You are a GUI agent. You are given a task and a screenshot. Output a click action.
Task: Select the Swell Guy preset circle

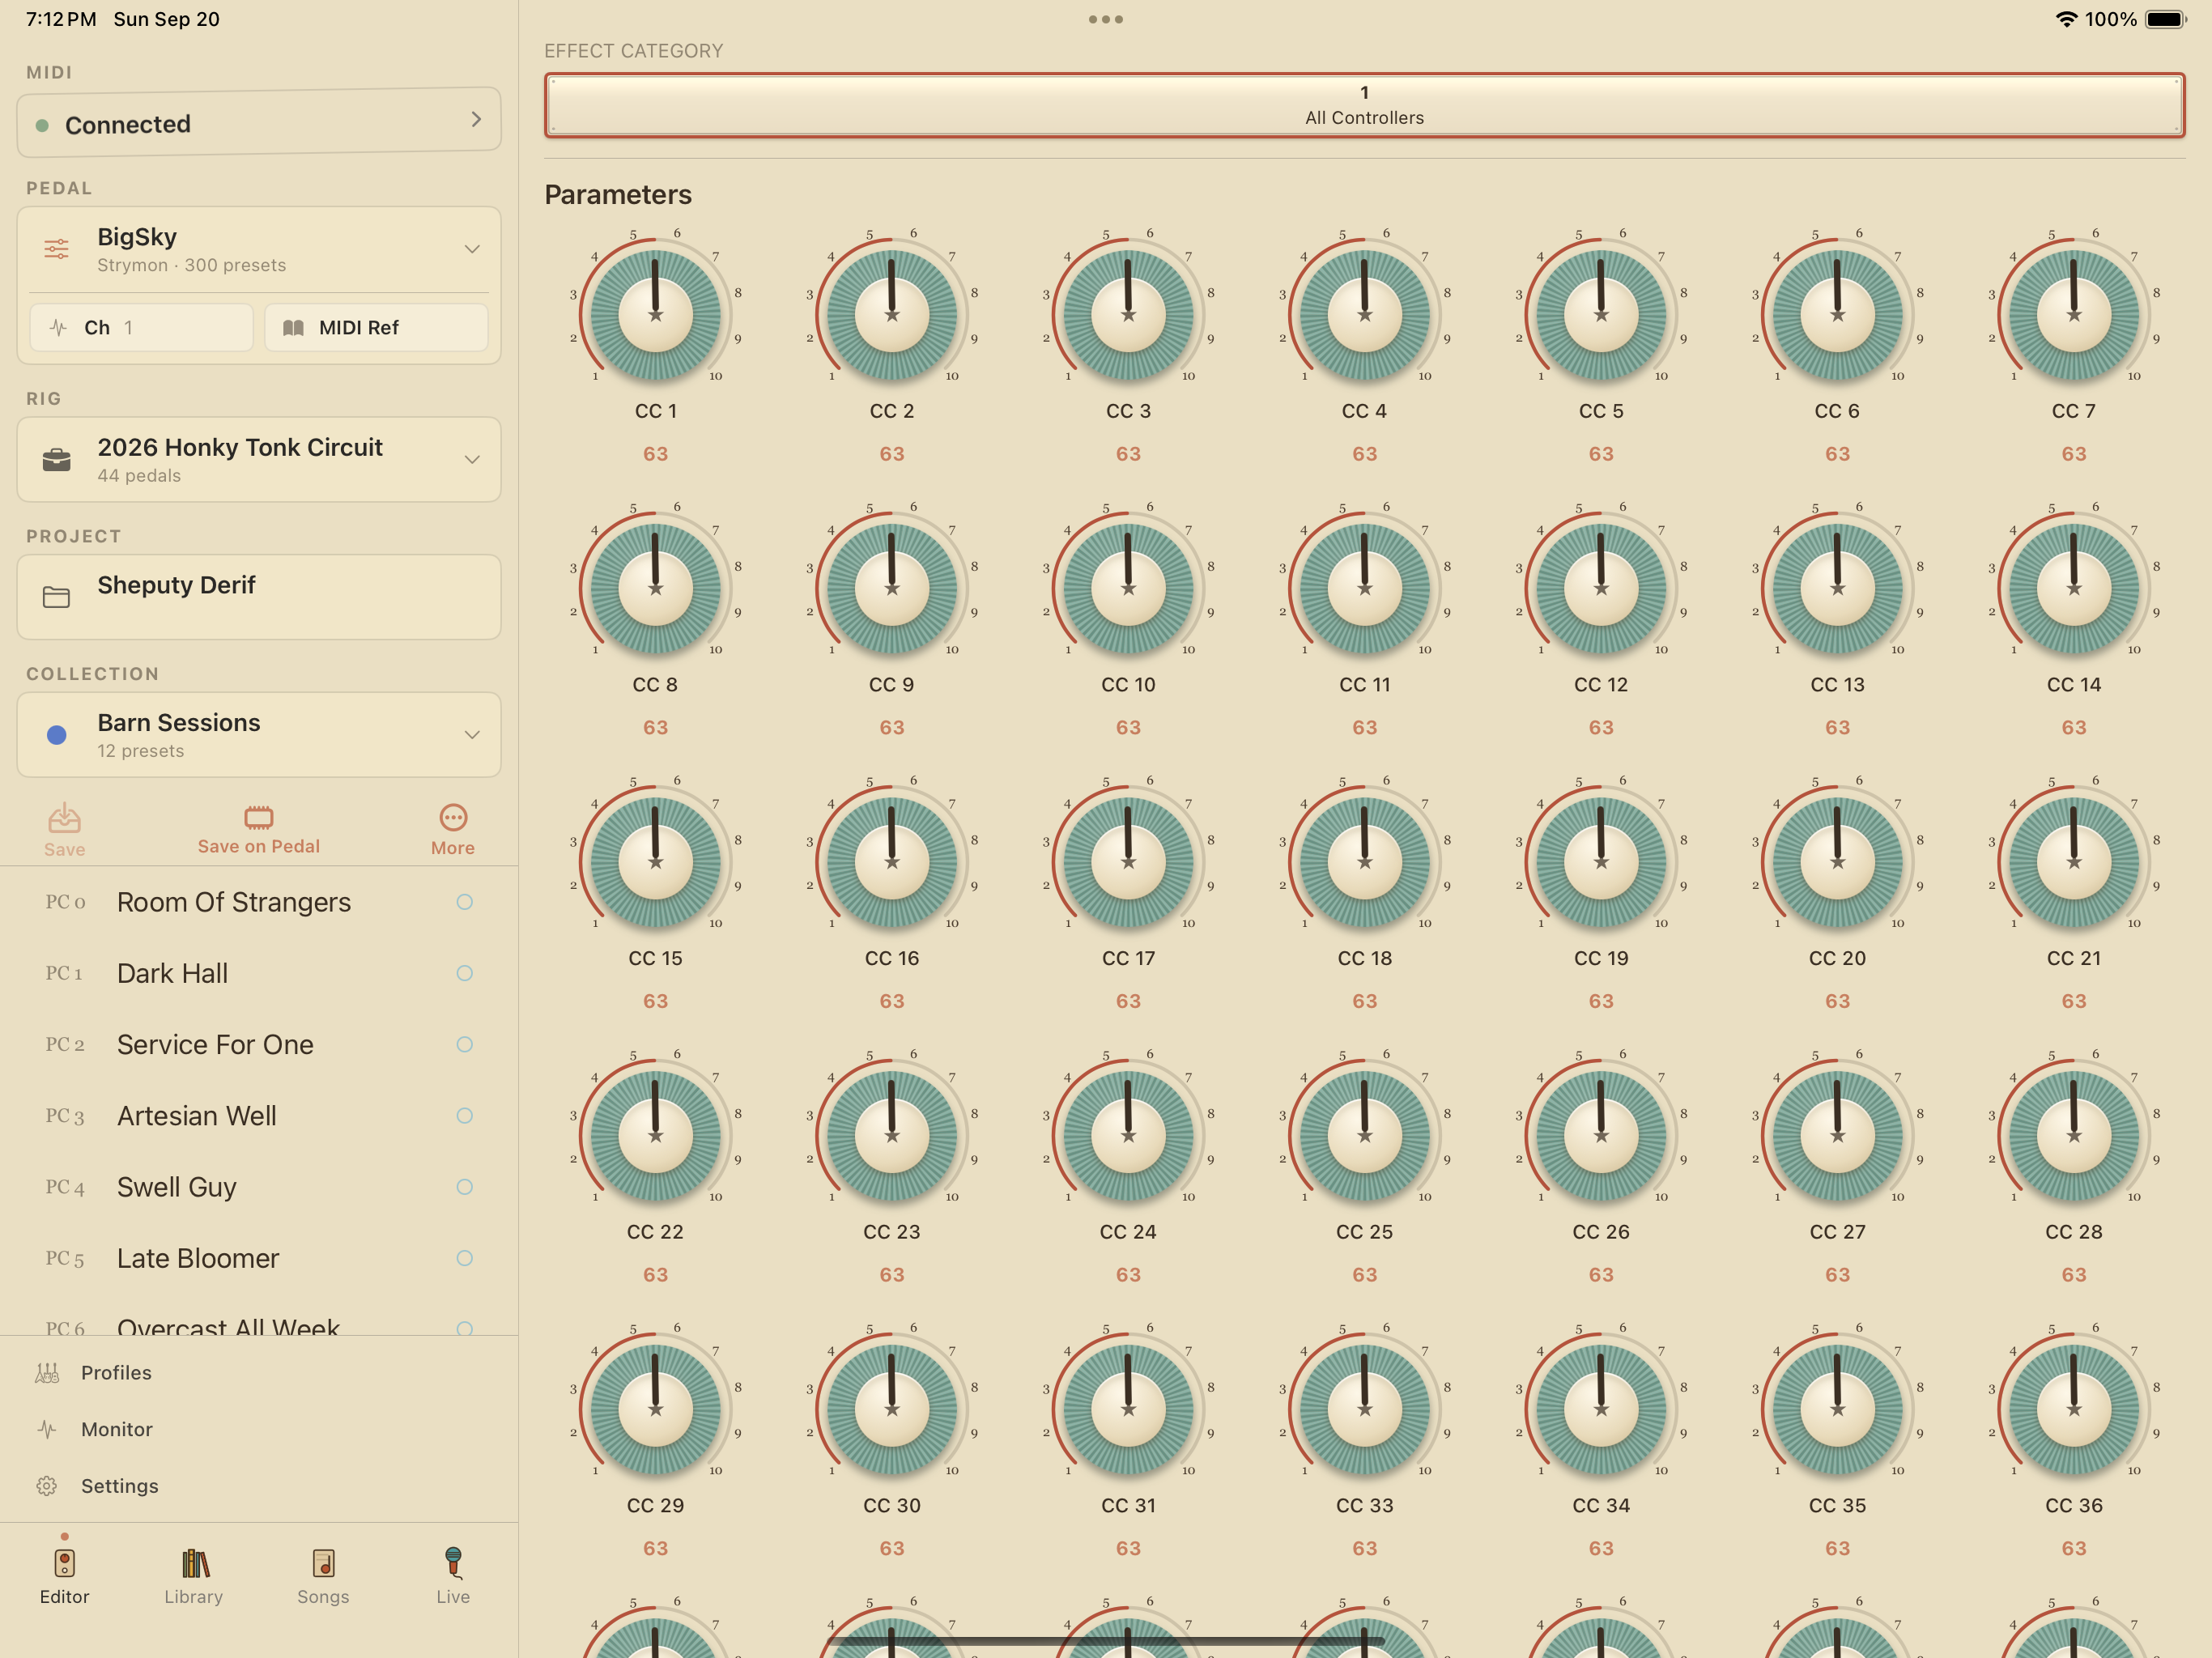pos(464,1187)
